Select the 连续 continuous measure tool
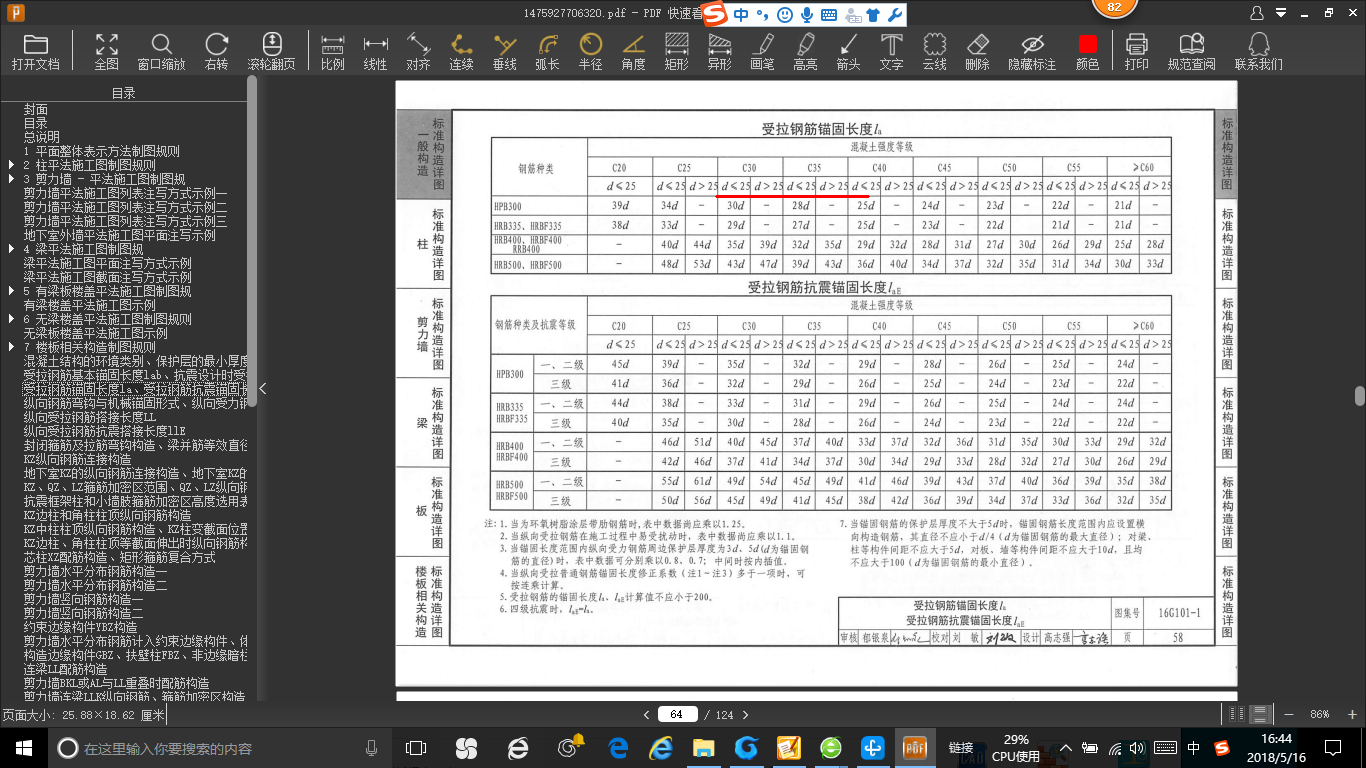This screenshot has width=1366, height=768. pyautogui.click(x=461, y=51)
